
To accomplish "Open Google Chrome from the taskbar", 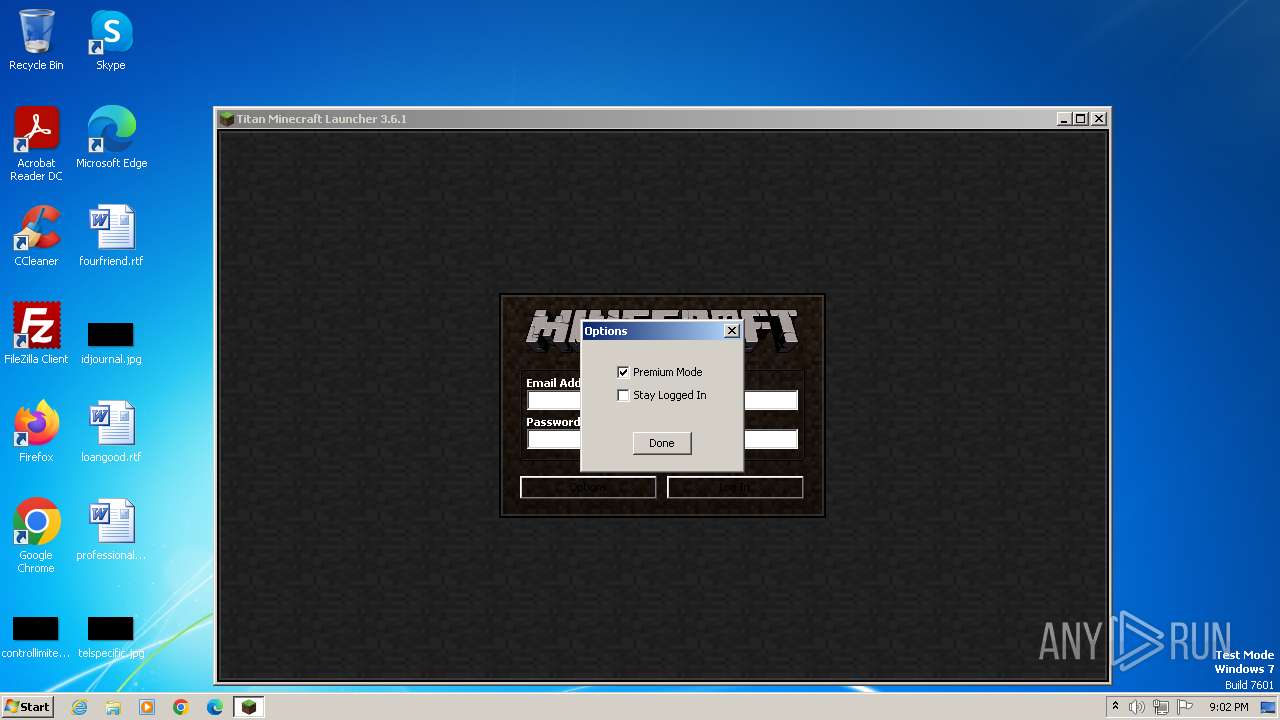I will point(181,707).
